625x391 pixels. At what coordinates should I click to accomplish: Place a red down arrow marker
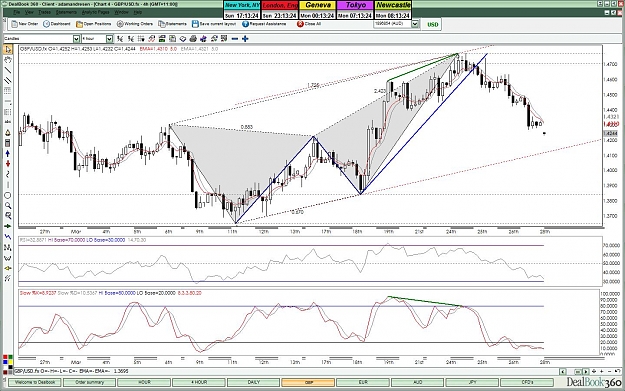(8, 164)
